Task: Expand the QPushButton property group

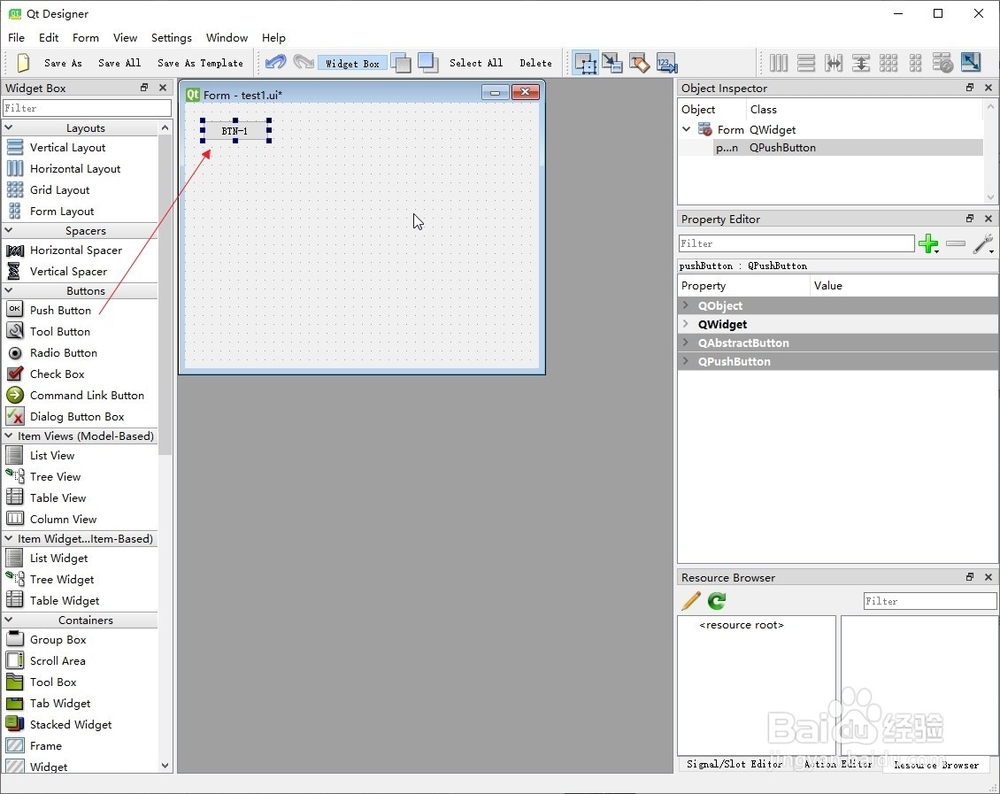Action: tap(686, 361)
